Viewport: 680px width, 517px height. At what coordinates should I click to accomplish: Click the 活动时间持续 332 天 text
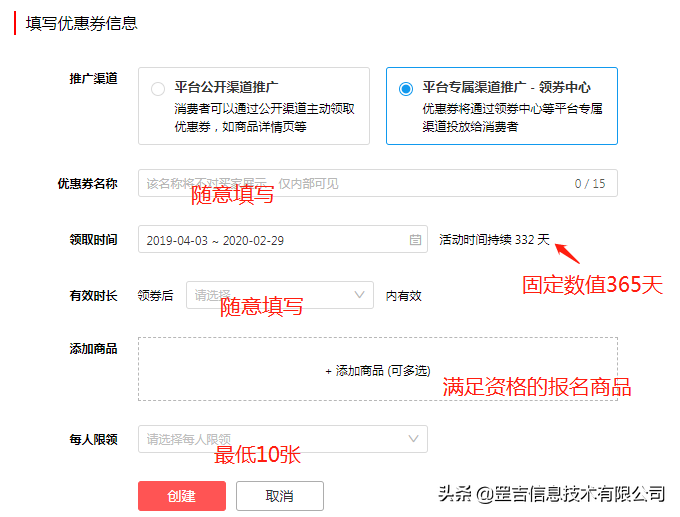(x=494, y=239)
